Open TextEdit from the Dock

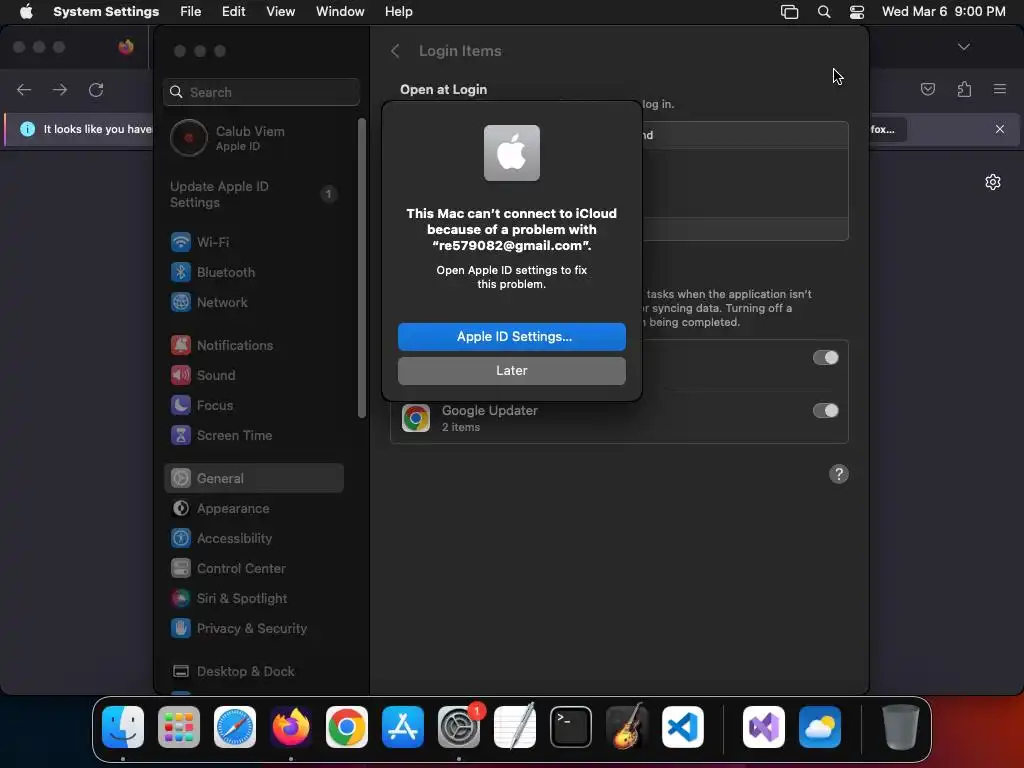click(x=515, y=727)
